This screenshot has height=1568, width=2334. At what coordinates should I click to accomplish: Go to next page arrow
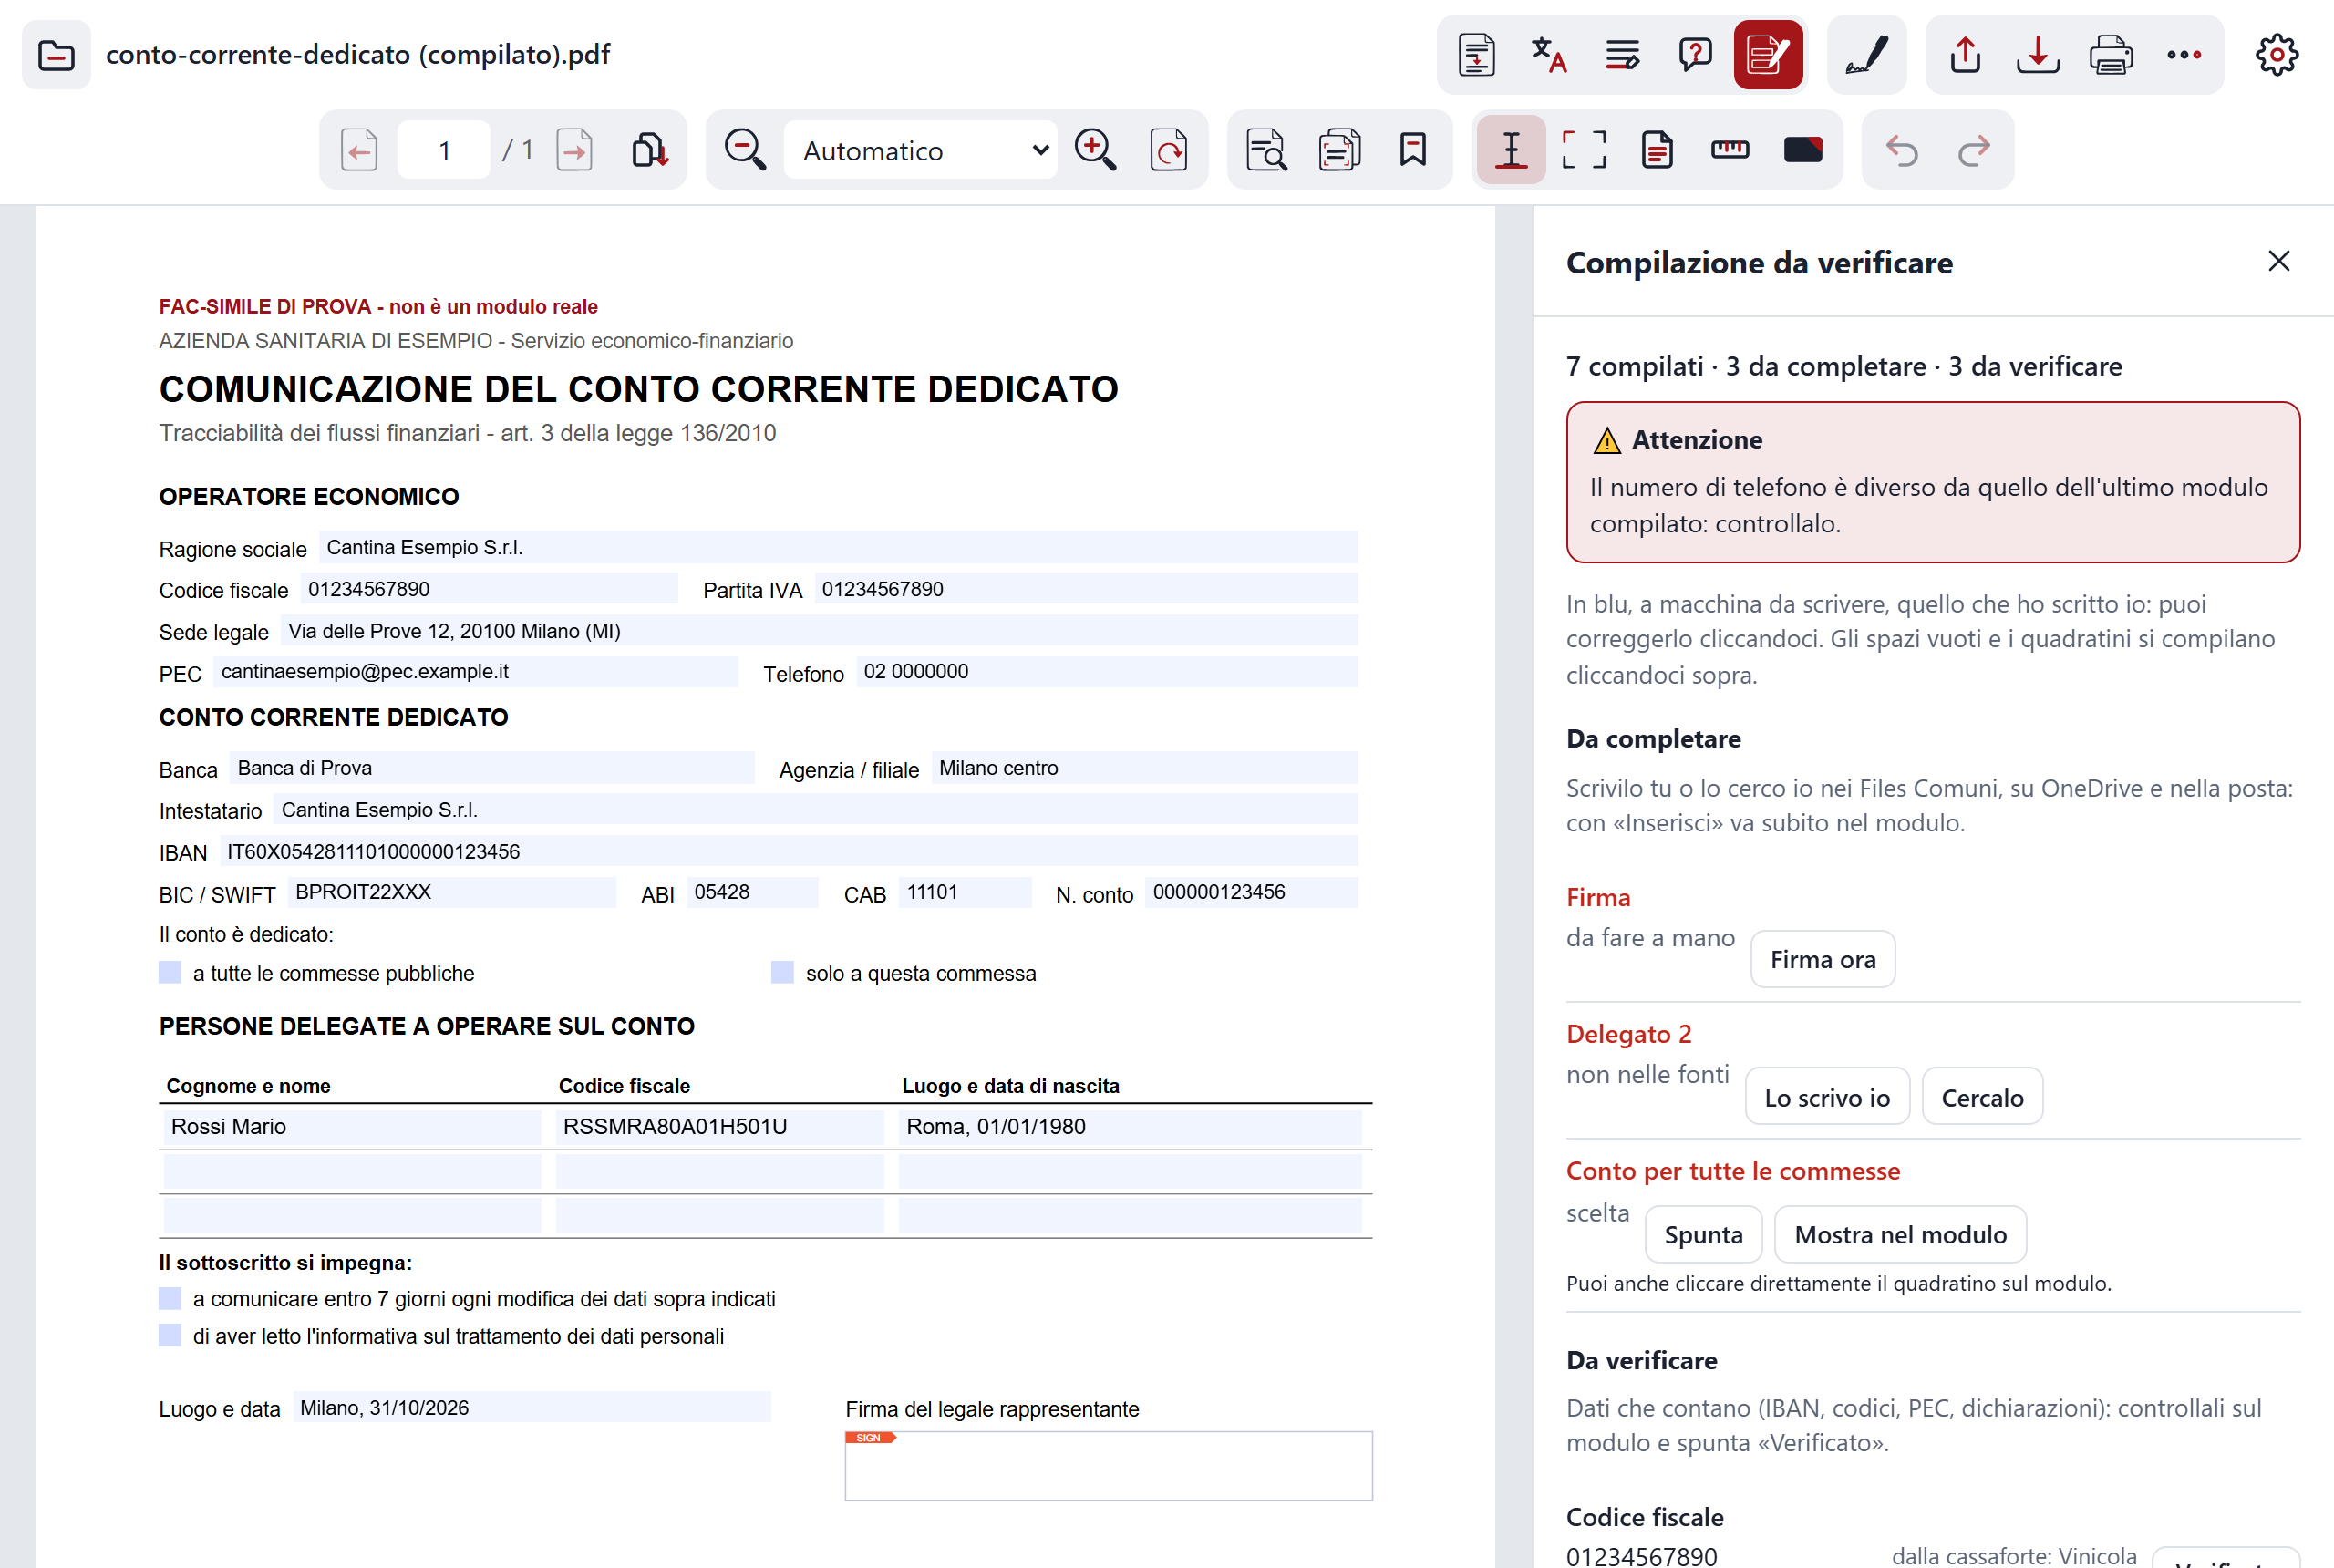(574, 151)
